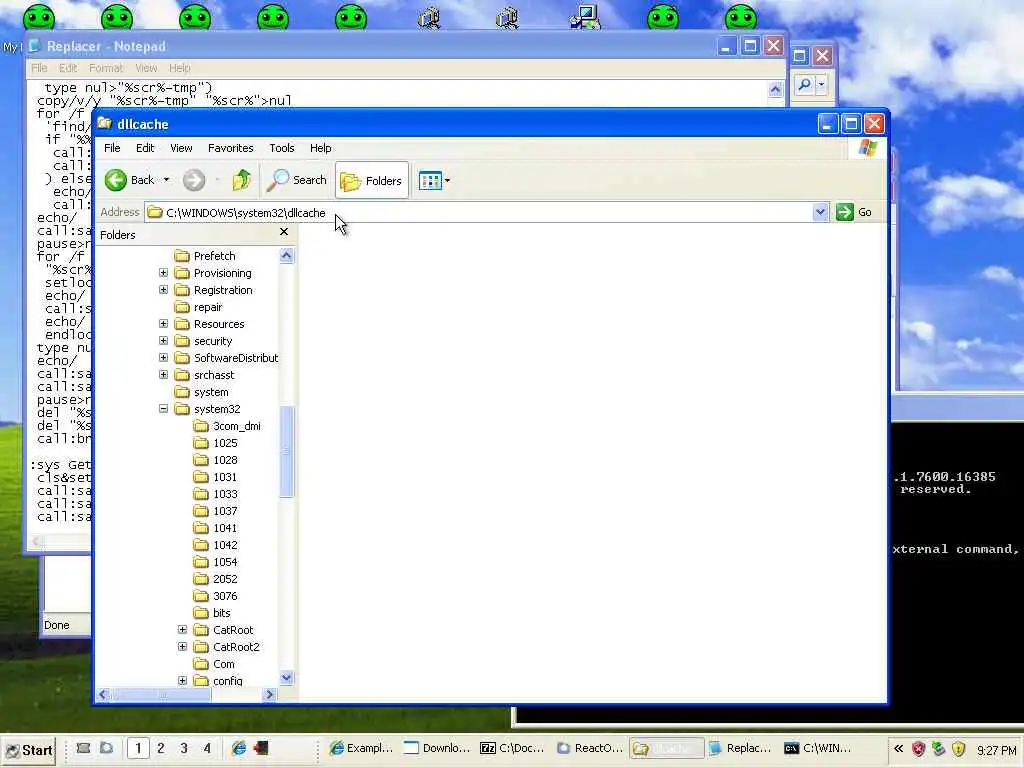
Task: Open the Search pane in Explorer
Action: [296, 180]
